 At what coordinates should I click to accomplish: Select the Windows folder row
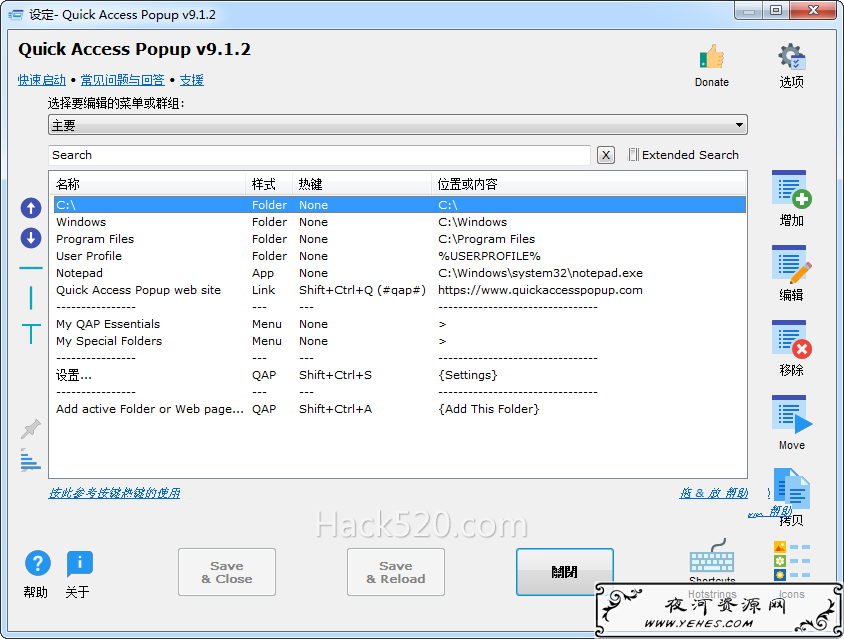399,222
